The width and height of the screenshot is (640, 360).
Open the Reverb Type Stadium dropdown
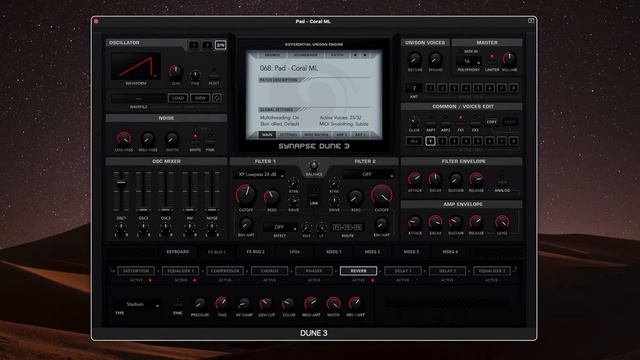point(138,304)
